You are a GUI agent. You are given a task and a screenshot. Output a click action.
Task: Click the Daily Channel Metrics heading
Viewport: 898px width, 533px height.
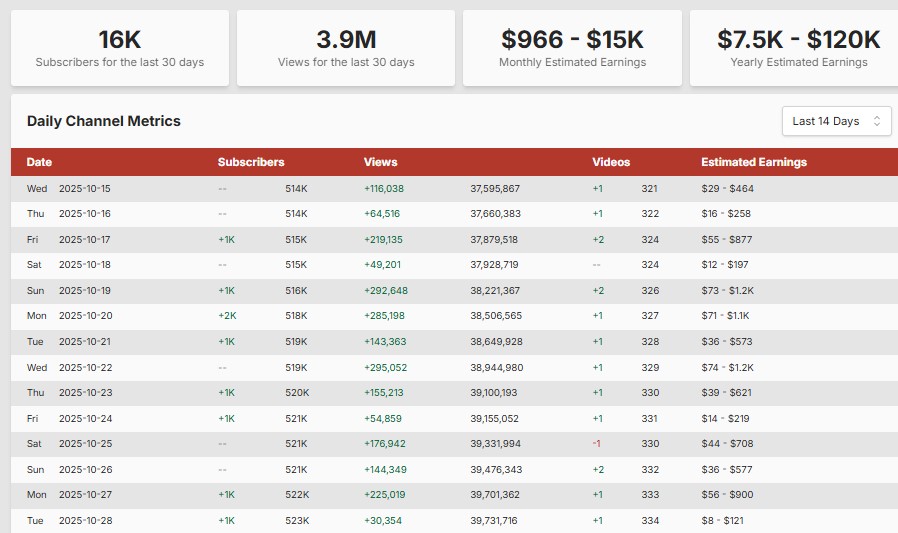pyautogui.click(x=104, y=121)
